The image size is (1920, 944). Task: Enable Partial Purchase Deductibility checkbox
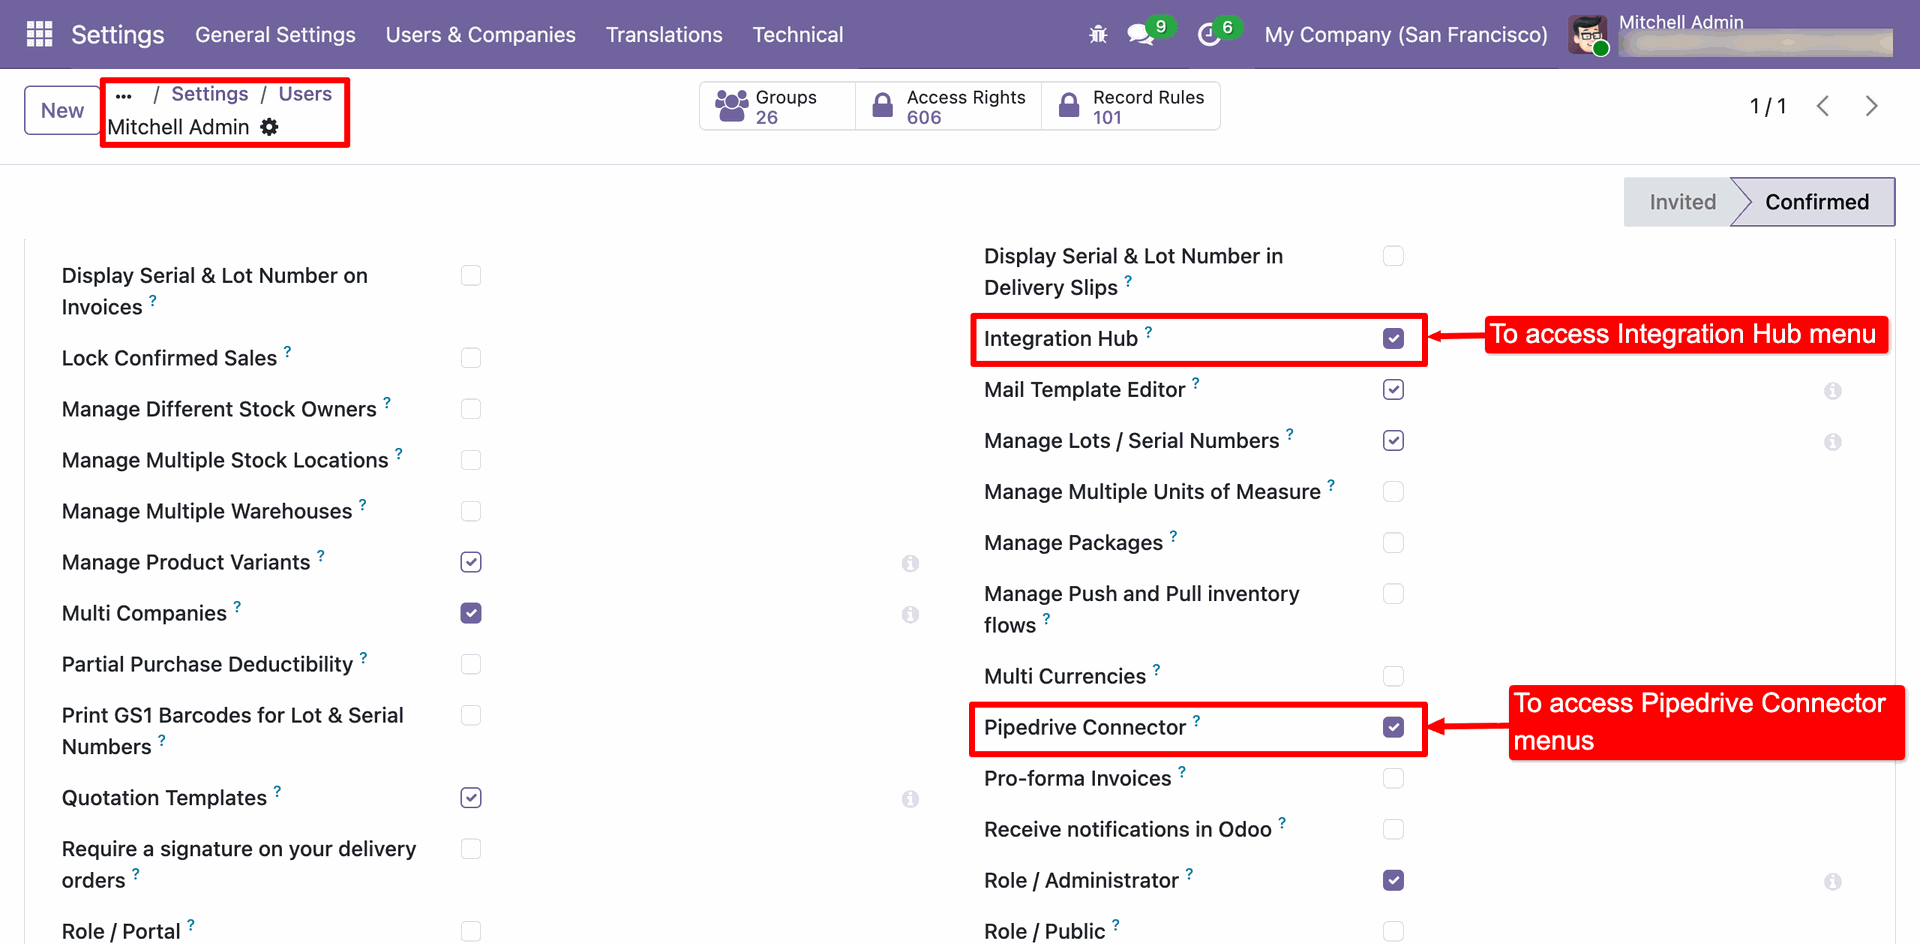point(471,664)
